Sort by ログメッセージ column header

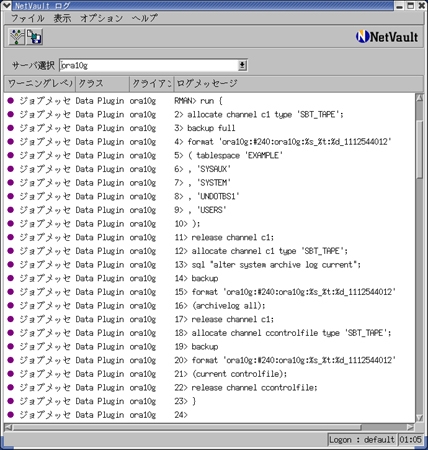tap(299, 84)
